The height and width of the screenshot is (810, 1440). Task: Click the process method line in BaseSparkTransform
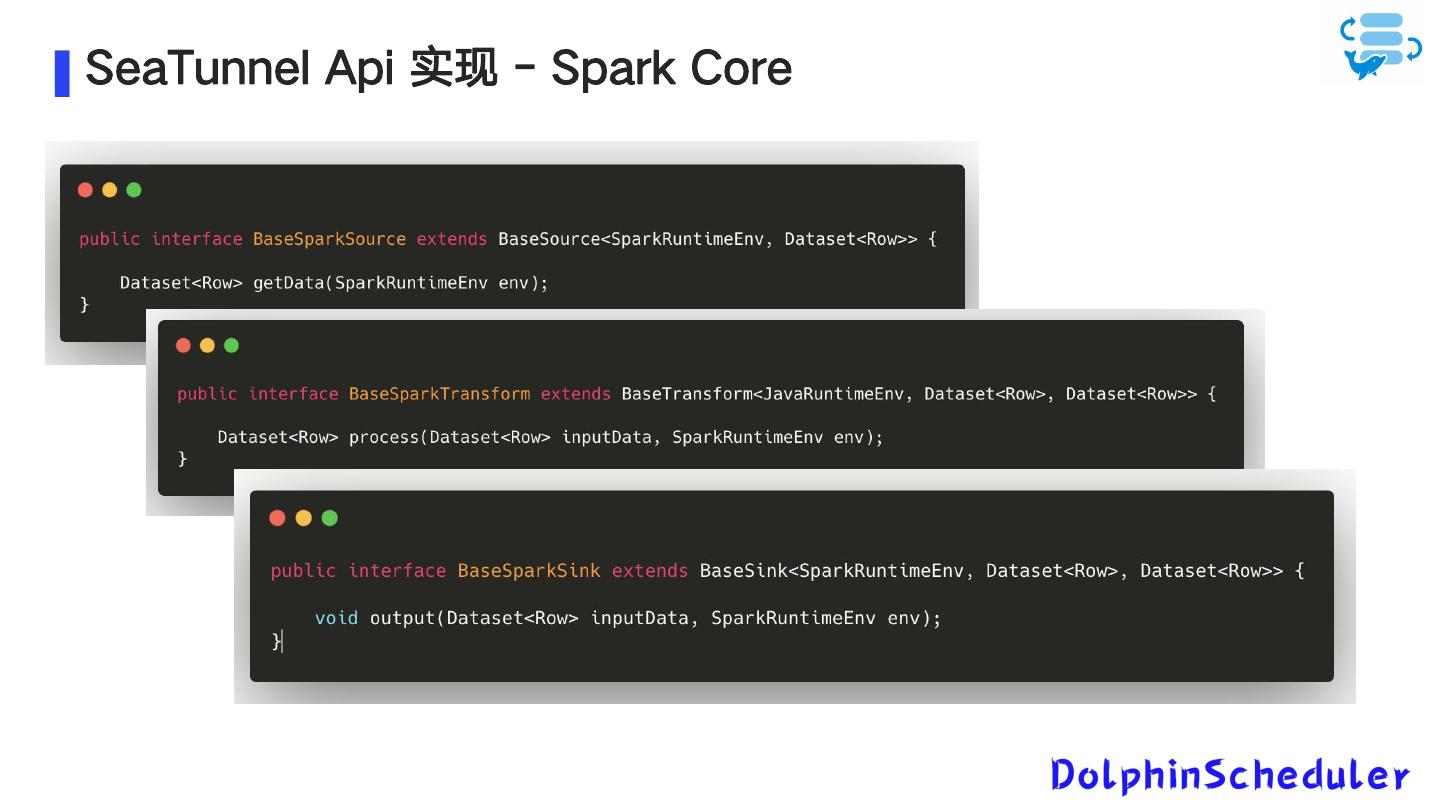tap(549, 437)
